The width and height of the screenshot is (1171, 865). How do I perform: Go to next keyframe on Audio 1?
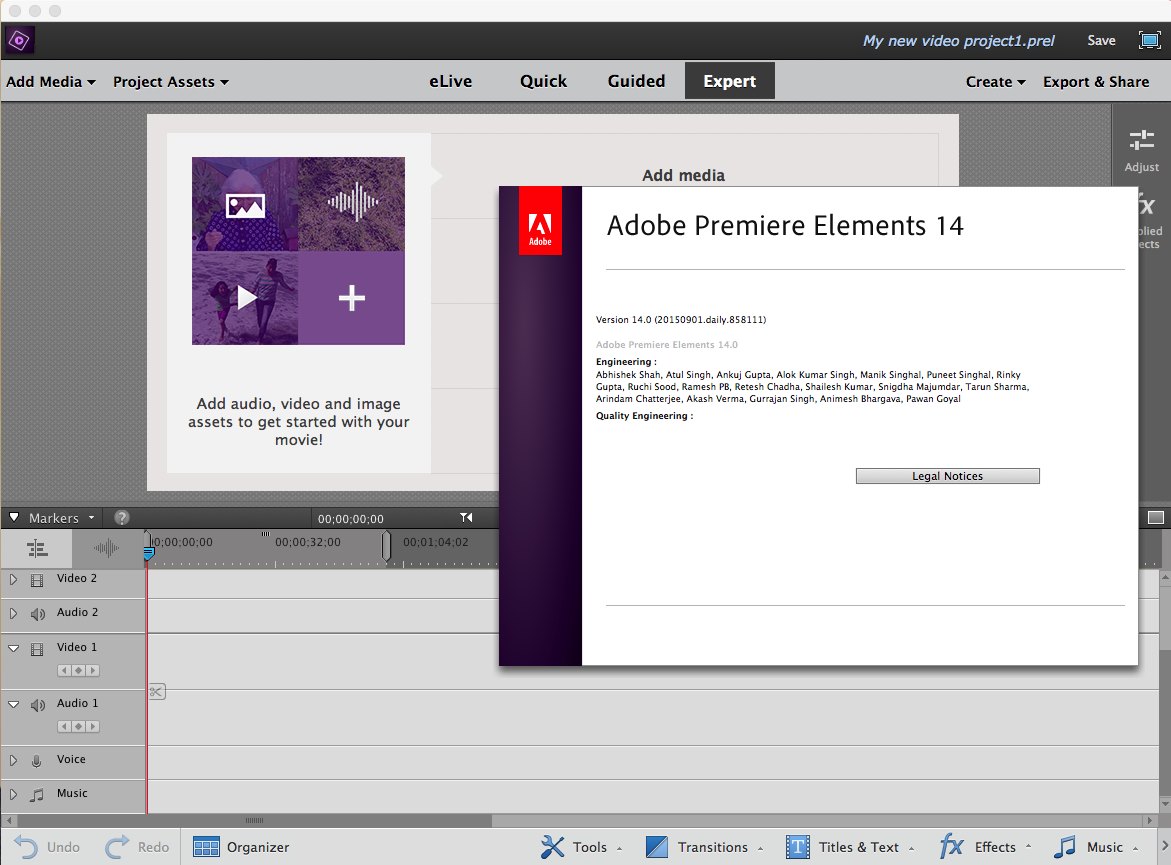click(93, 727)
